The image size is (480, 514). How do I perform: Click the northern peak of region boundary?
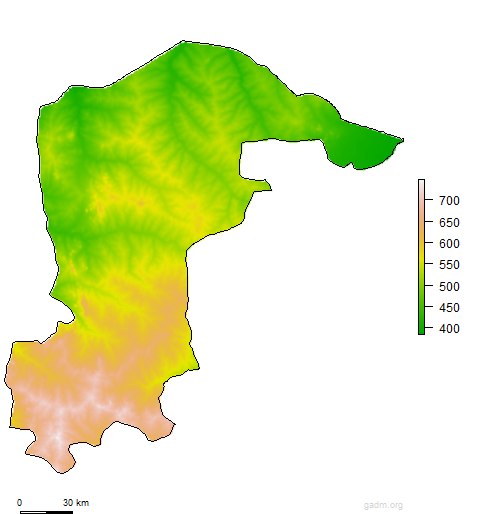pyautogui.click(x=183, y=43)
